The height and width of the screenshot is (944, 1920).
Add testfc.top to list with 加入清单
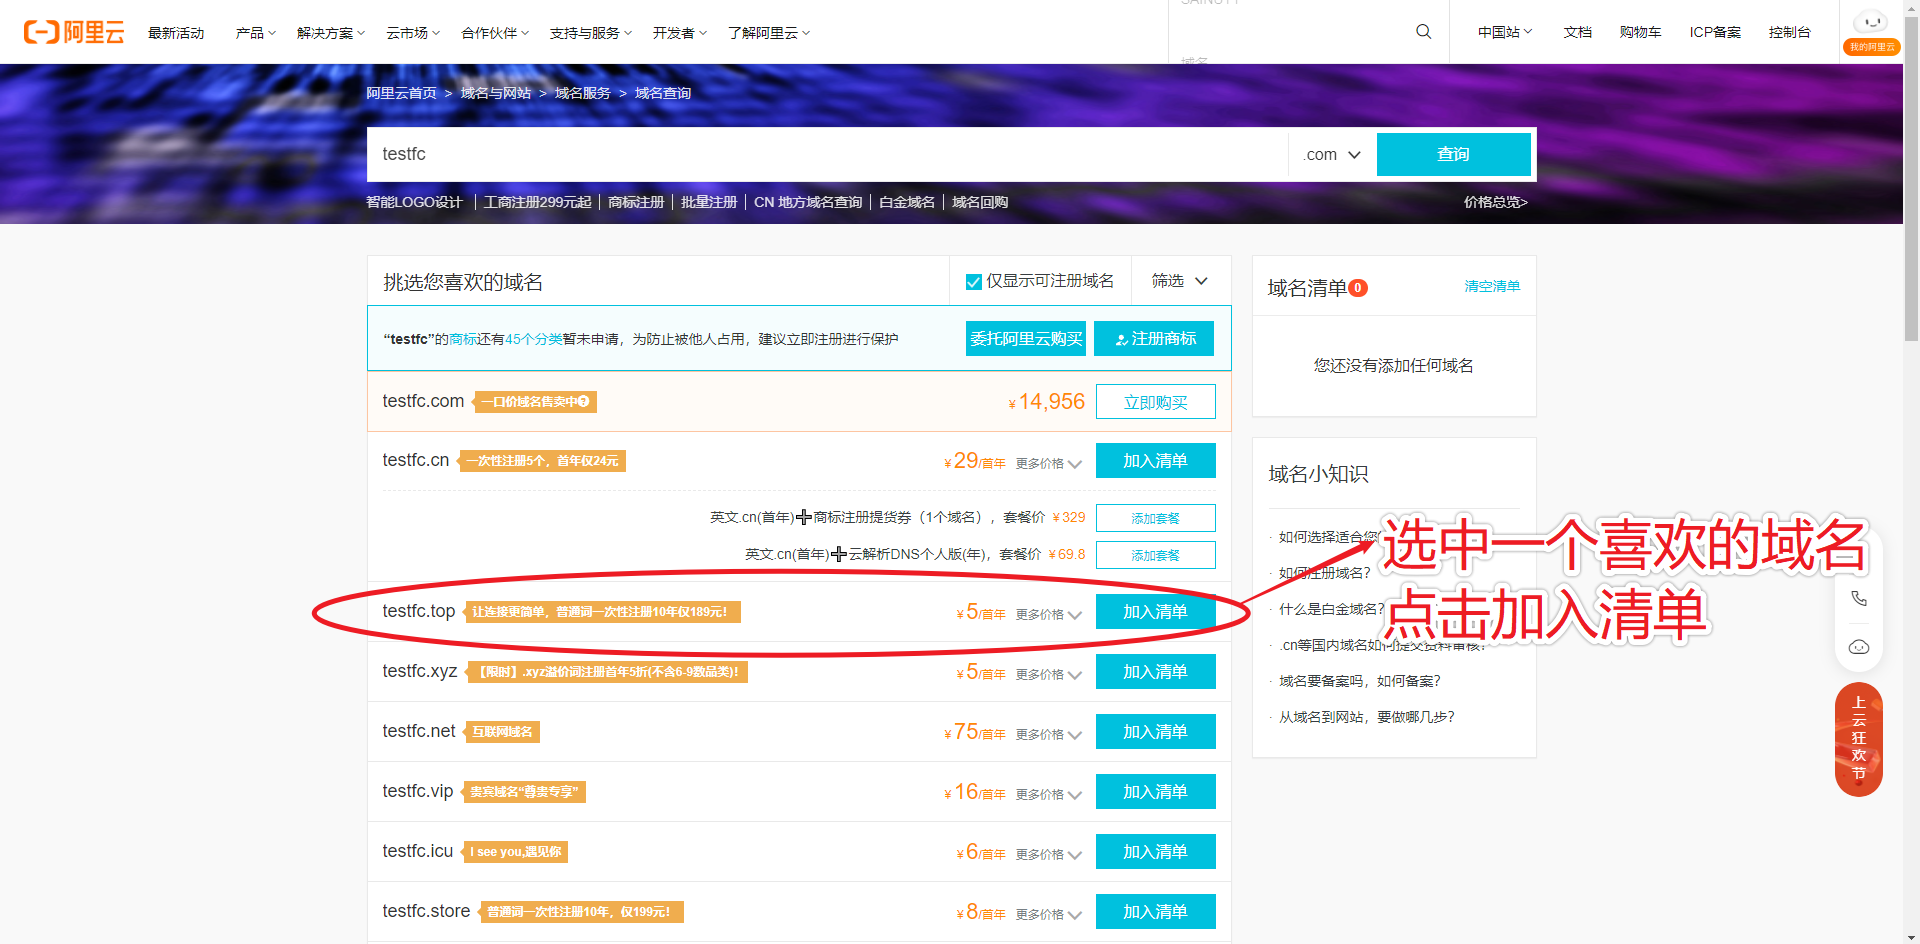click(1155, 612)
